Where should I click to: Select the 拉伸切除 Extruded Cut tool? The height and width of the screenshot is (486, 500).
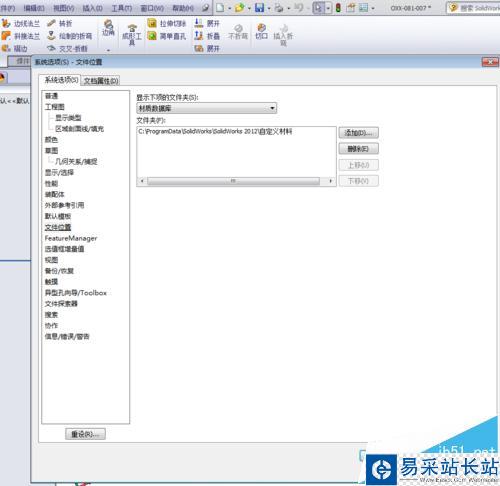167,23
